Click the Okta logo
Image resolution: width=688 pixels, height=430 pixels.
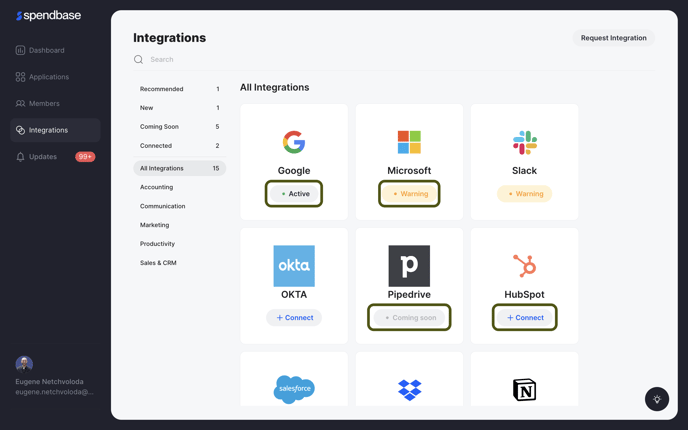click(x=294, y=266)
